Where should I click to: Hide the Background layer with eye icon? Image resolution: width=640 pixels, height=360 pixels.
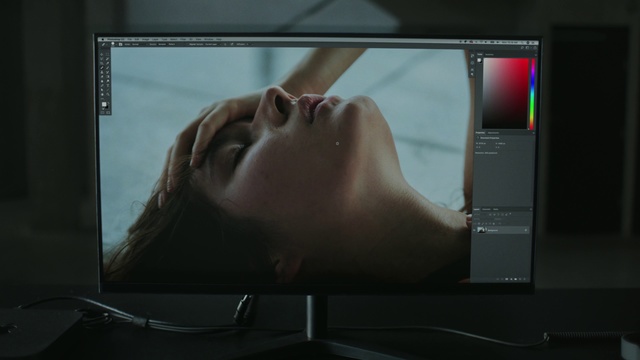[x=474, y=230]
